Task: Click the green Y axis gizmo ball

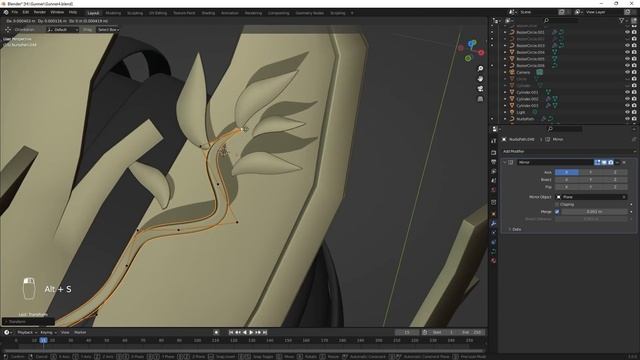Action: point(468,58)
